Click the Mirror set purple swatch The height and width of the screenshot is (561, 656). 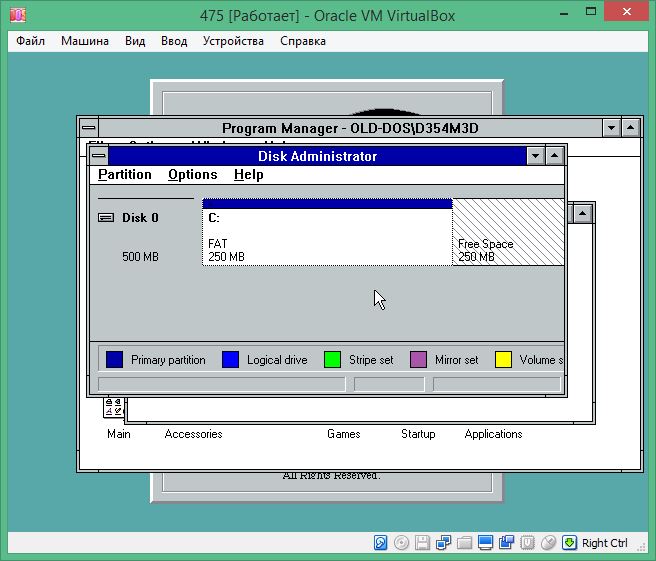[418, 360]
